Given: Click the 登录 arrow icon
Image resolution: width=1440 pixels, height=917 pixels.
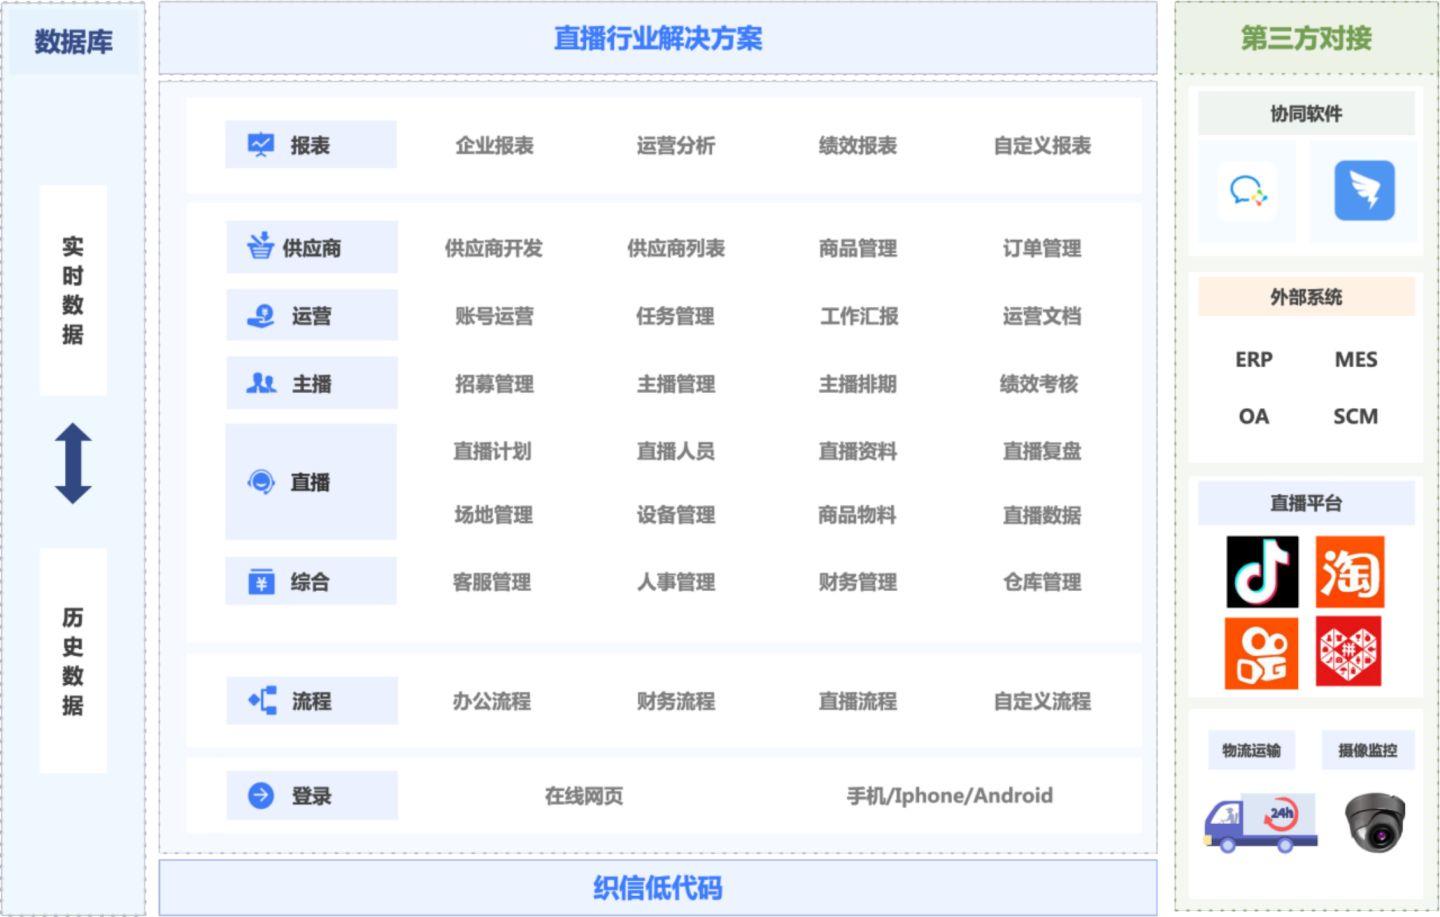Looking at the screenshot, I should [x=261, y=795].
